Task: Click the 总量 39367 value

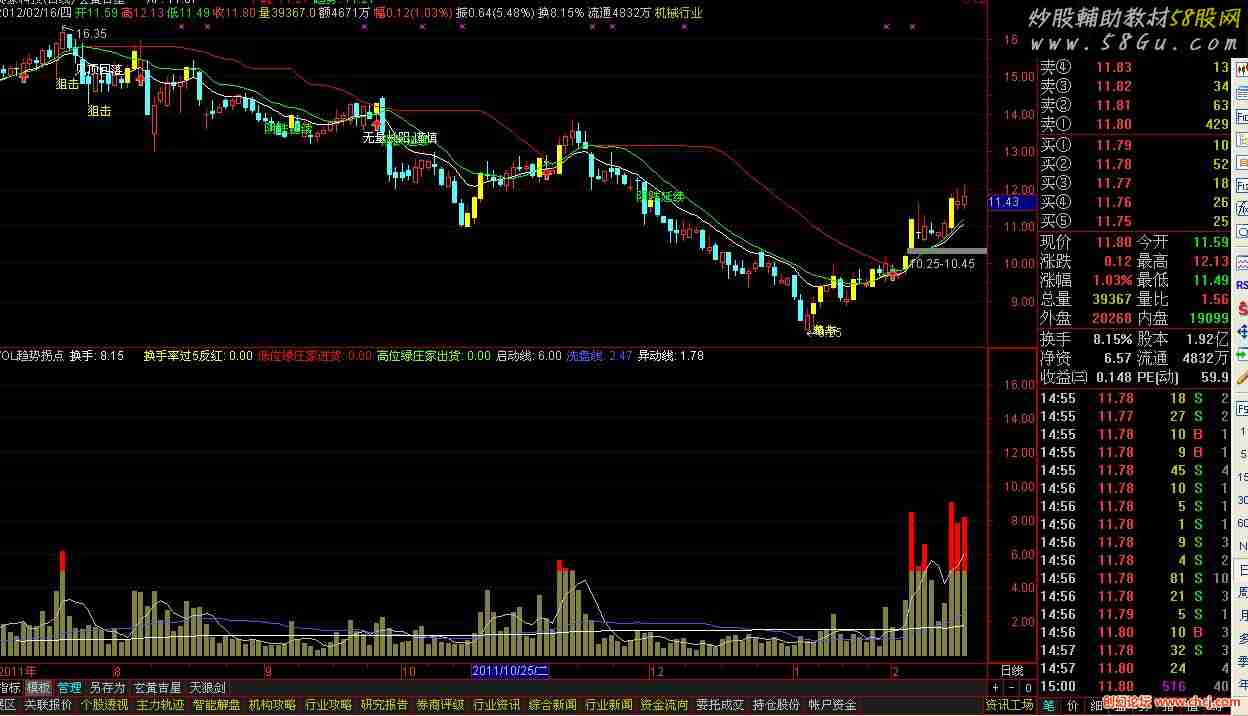Action: coord(1112,298)
